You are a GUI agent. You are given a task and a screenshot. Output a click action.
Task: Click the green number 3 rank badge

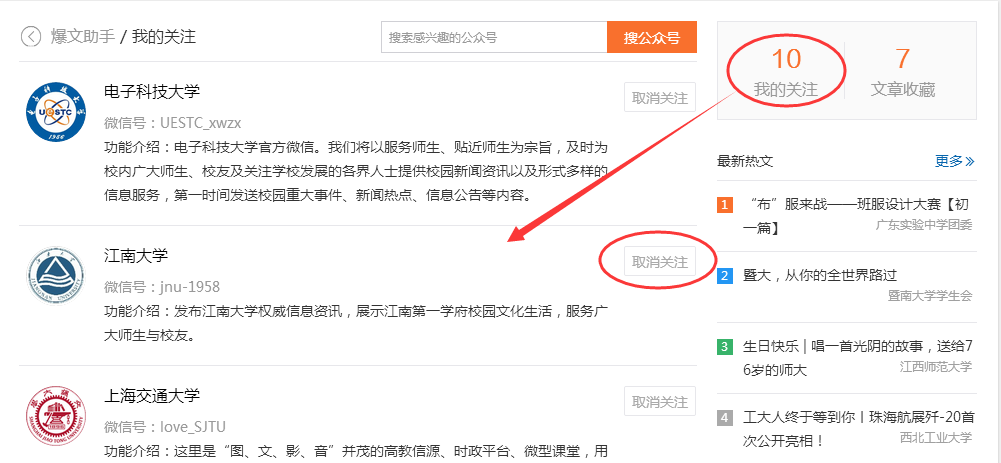point(725,347)
